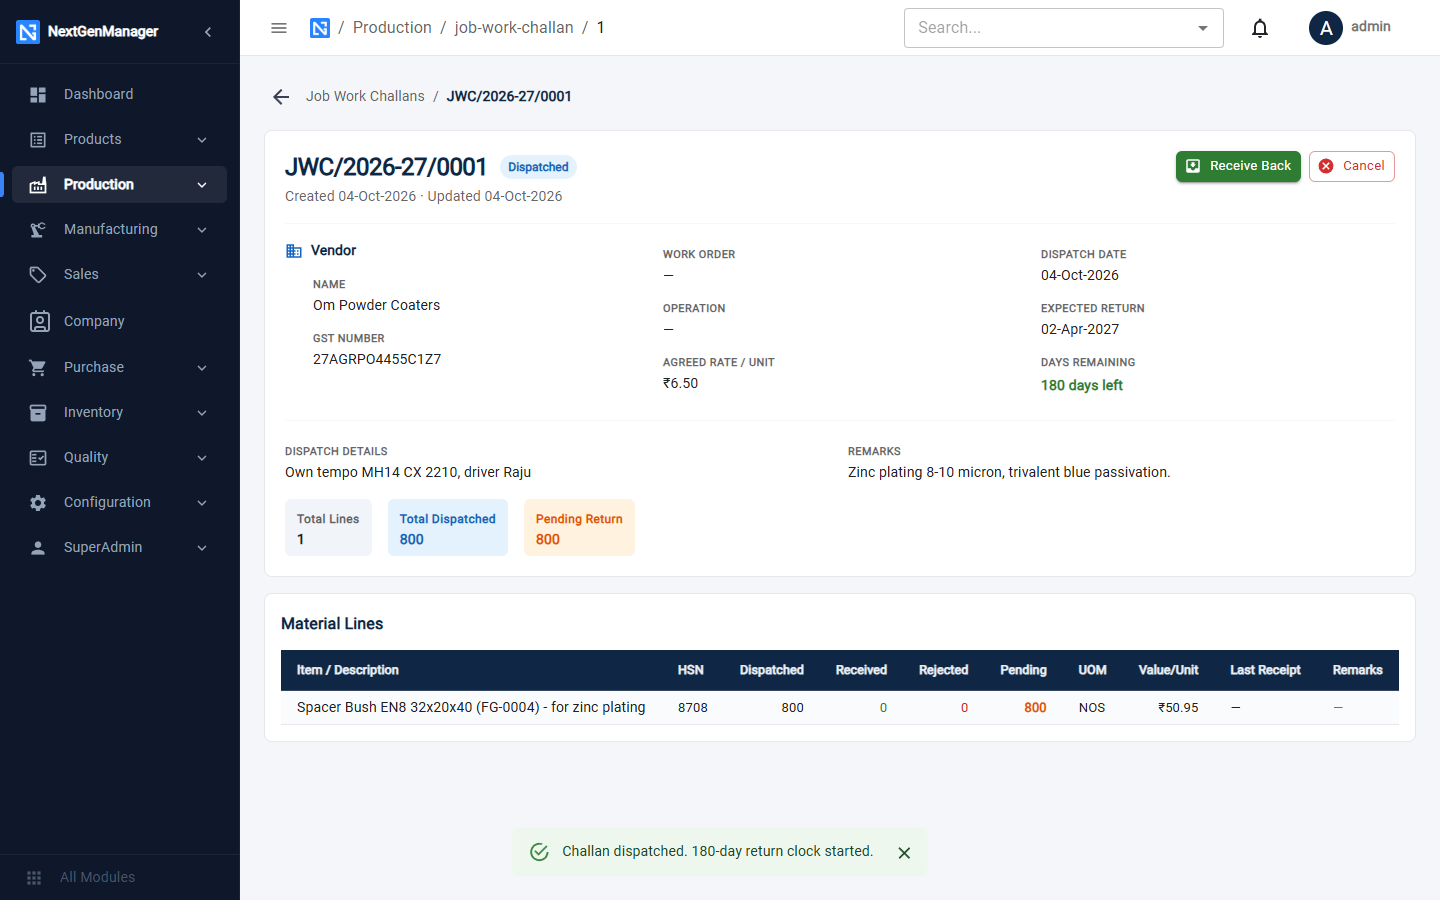1440x900 pixels.
Task: Open the Job Work Challans breadcrumb link
Action: pos(365,97)
